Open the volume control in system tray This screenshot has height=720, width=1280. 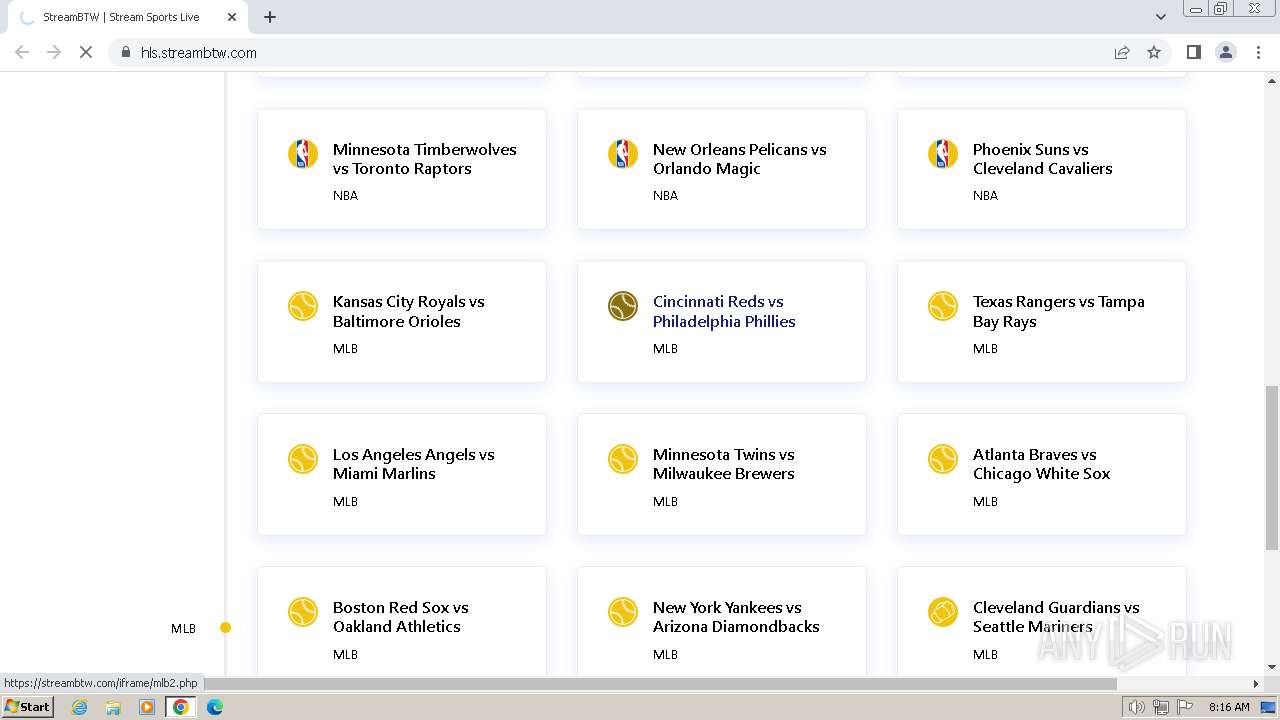click(1136, 707)
